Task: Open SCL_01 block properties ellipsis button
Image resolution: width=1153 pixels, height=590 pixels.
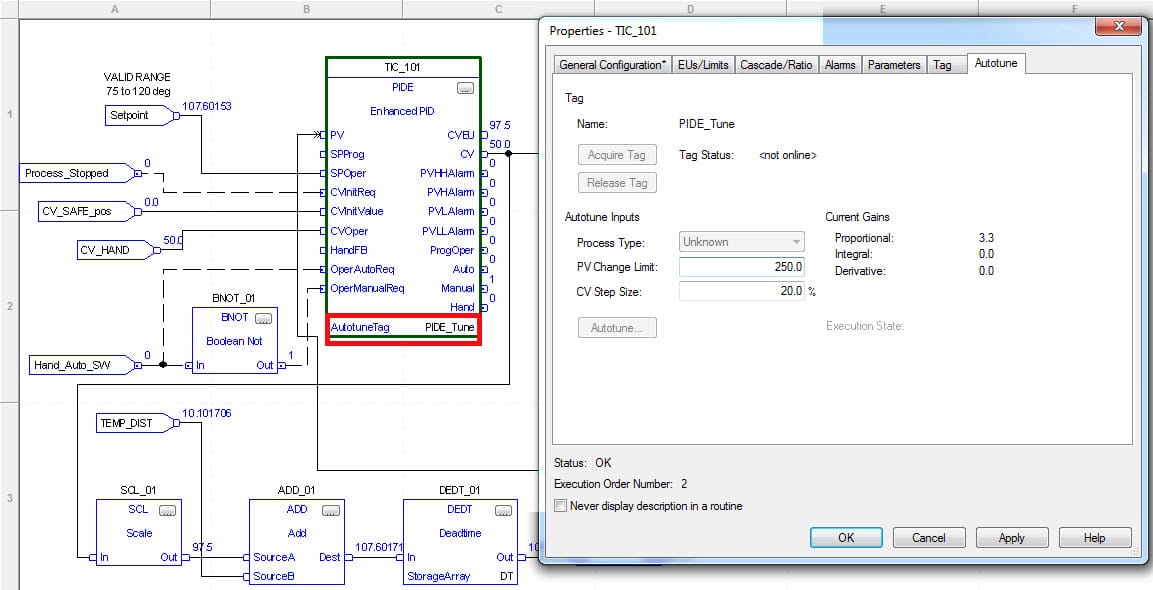Action: 167,511
